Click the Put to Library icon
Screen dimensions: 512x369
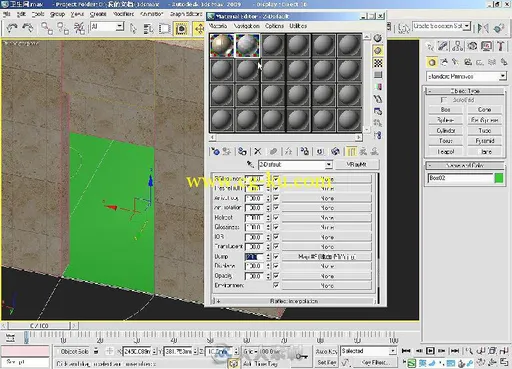point(305,152)
